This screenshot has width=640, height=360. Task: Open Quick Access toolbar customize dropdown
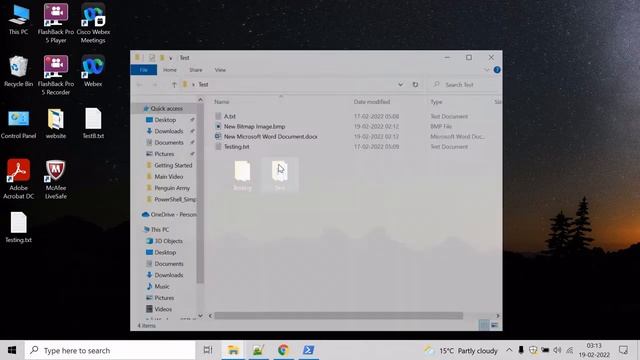click(x=171, y=58)
